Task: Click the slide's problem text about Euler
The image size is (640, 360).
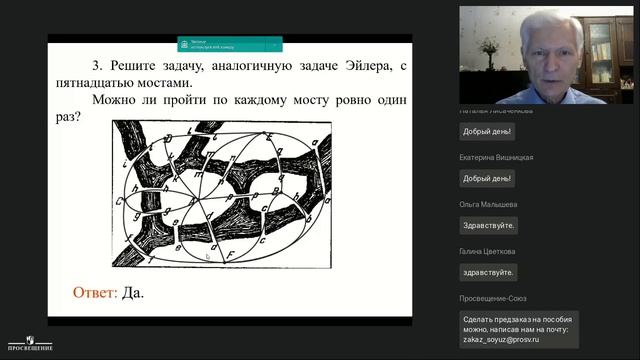Action: pos(231,91)
